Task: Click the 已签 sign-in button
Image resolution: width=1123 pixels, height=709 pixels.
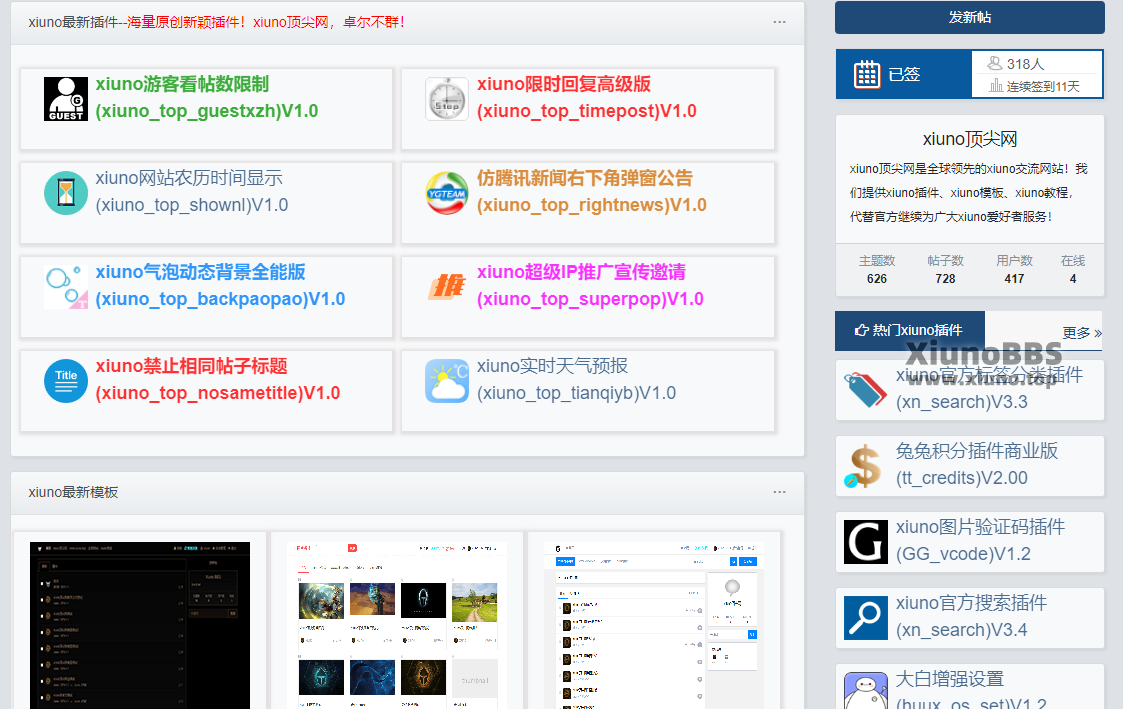Action: pos(904,74)
